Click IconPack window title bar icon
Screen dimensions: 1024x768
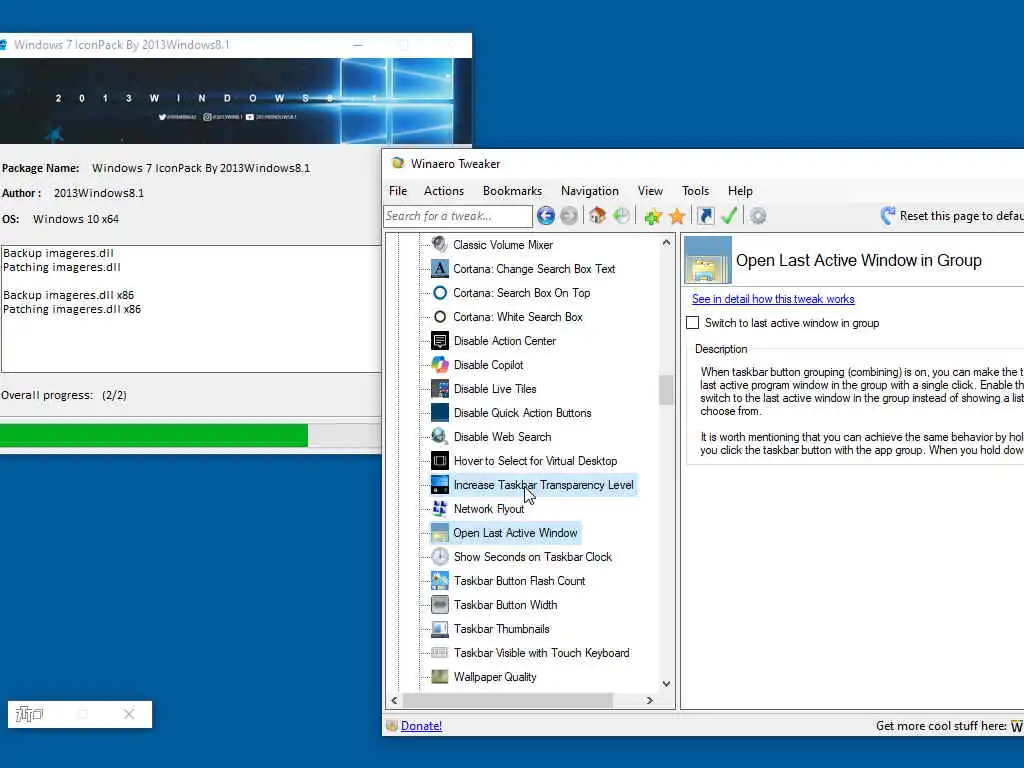tap(3, 44)
